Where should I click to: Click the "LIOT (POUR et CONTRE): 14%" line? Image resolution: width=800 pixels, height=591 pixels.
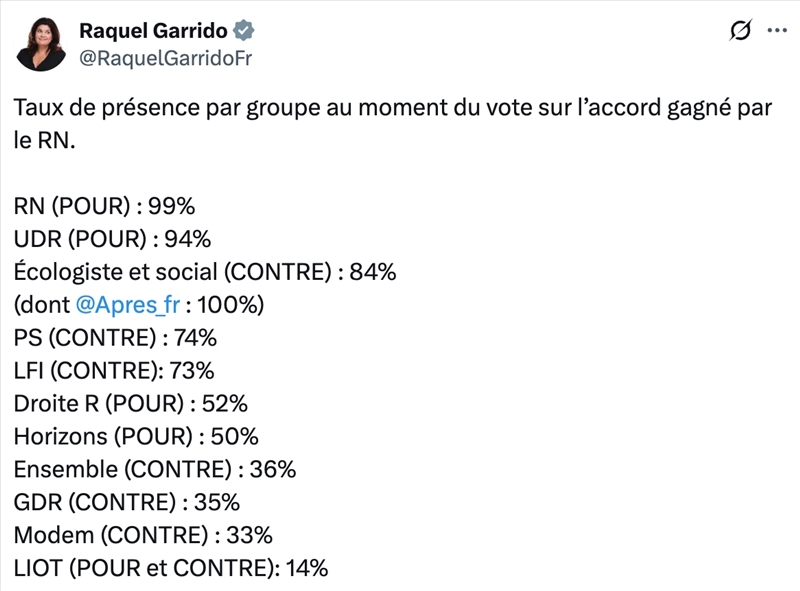coord(171,568)
